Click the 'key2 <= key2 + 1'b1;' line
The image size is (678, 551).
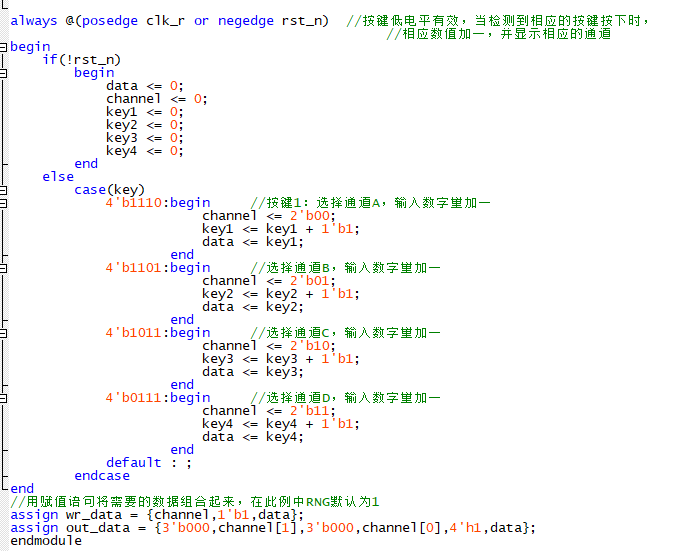point(281,294)
